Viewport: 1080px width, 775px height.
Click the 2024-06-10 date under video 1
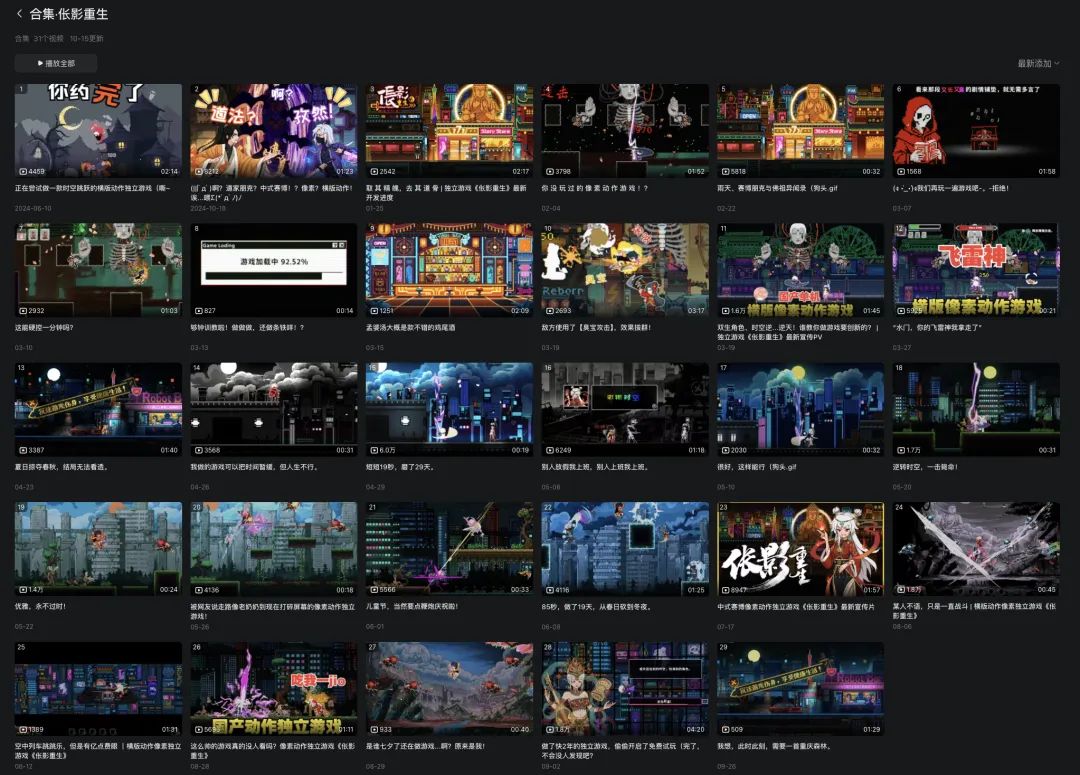[33, 208]
